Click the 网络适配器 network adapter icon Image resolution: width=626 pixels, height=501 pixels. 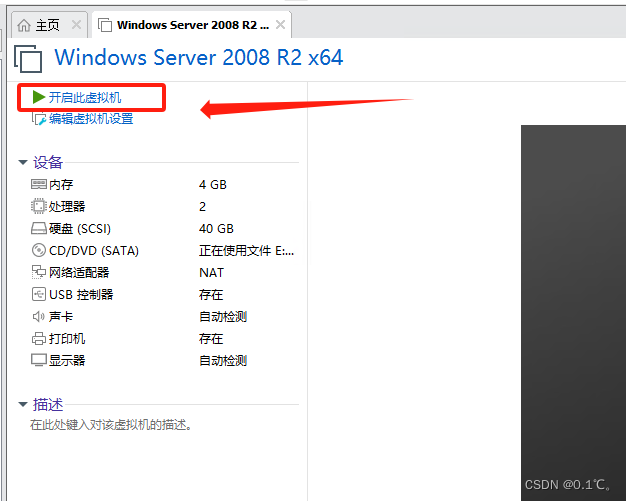[39, 272]
